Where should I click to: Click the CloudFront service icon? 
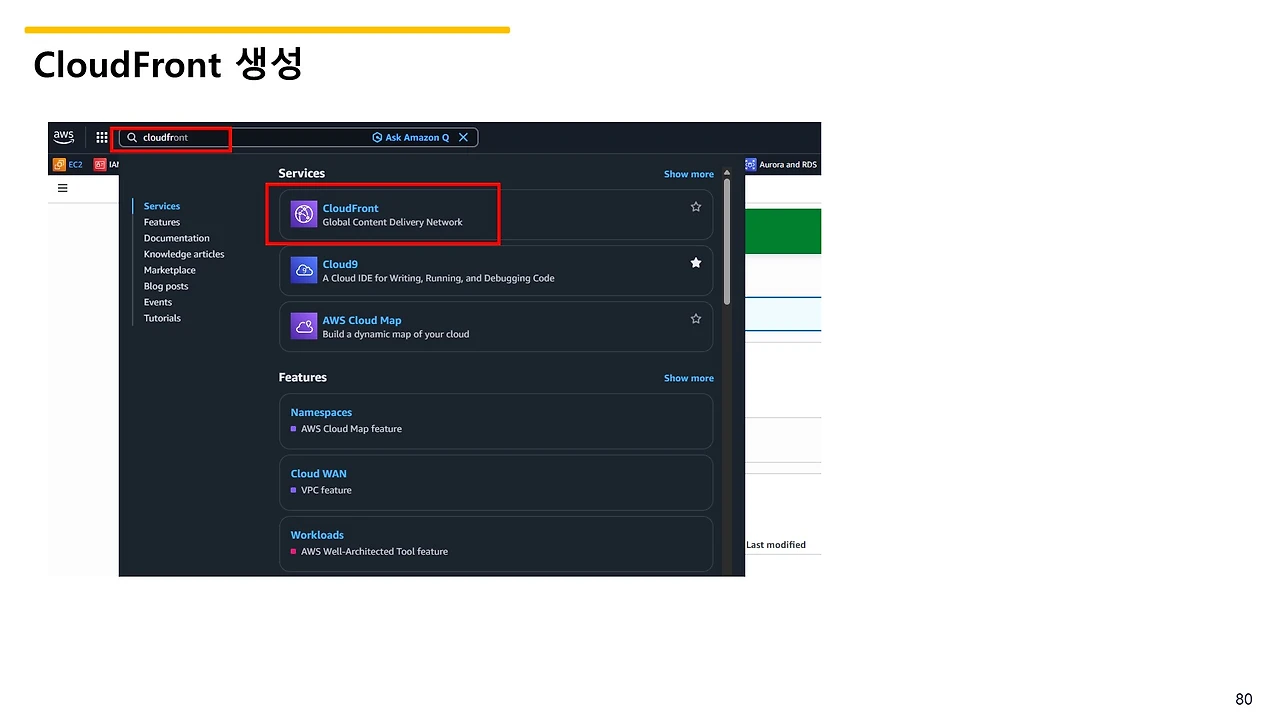pos(304,214)
